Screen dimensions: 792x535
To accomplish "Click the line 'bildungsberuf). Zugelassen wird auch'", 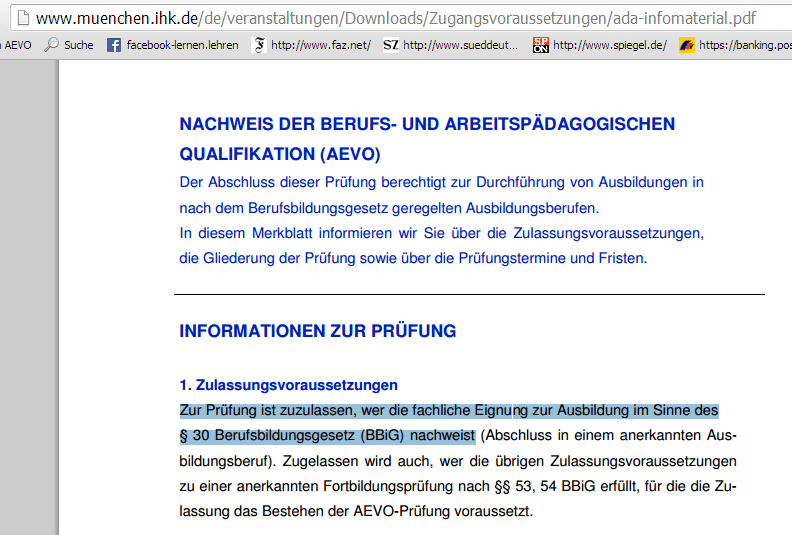I will tap(458, 461).
